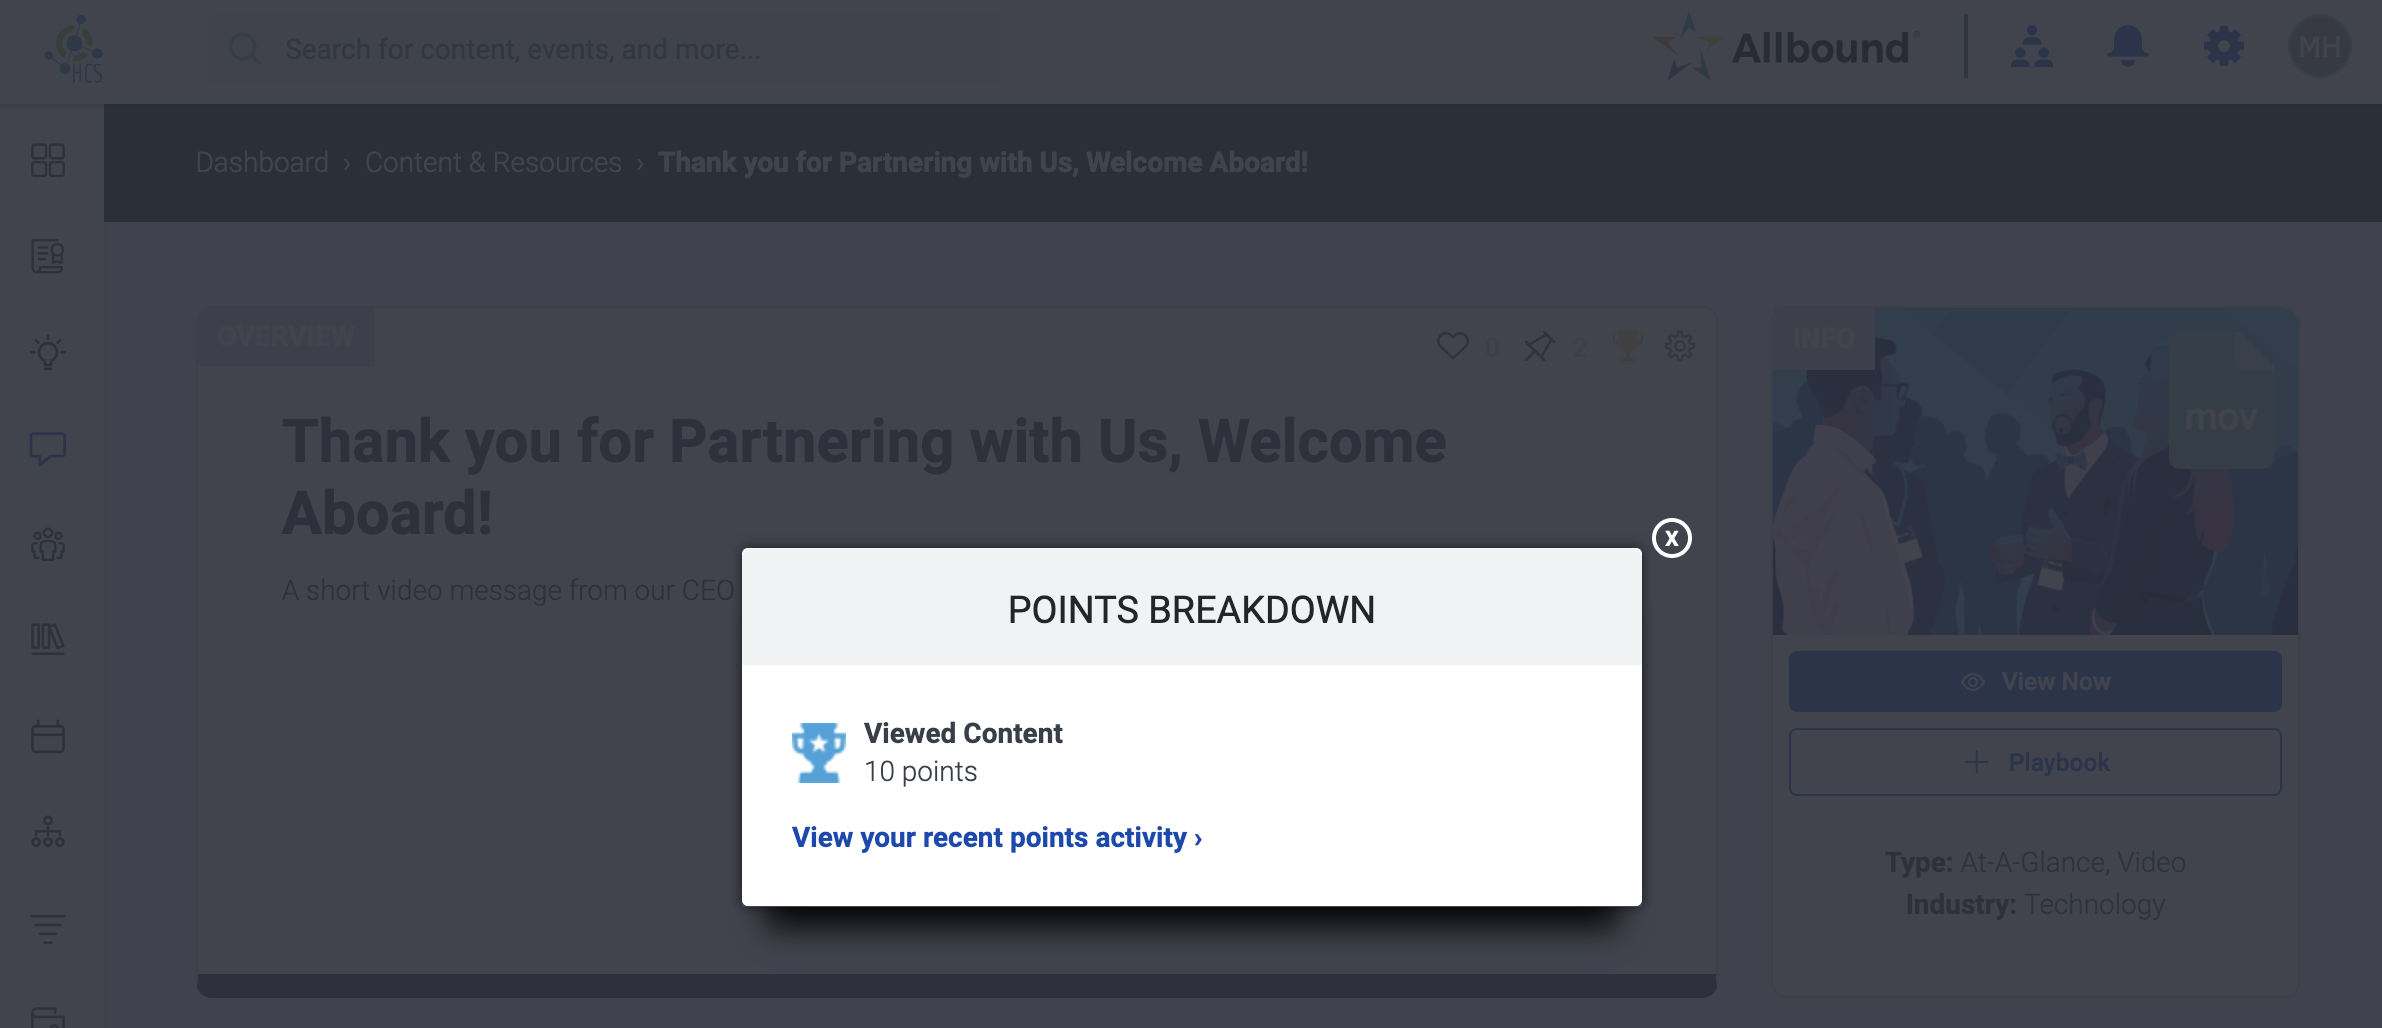Image resolution: width=2382 pixels, height=1028 pixels.
Task: Open the chat bubble sidebar icon
Action: click(x=48, y=449)
